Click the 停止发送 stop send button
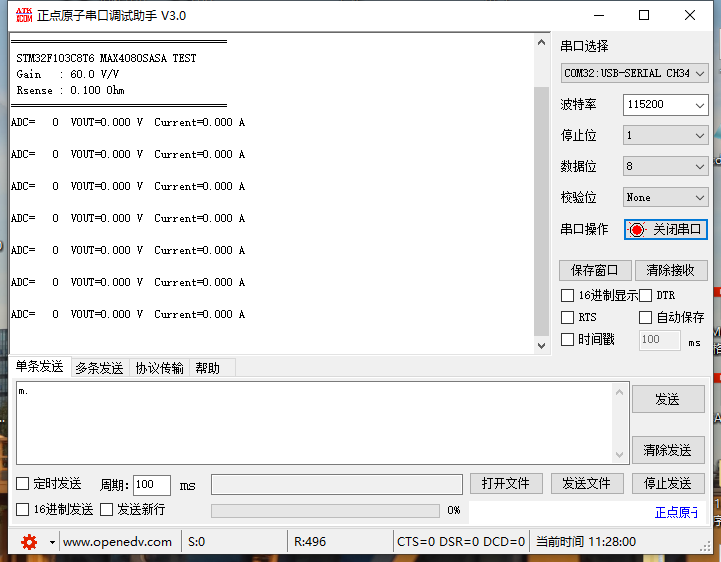This screenshot has width=721, height=562. 668,483
